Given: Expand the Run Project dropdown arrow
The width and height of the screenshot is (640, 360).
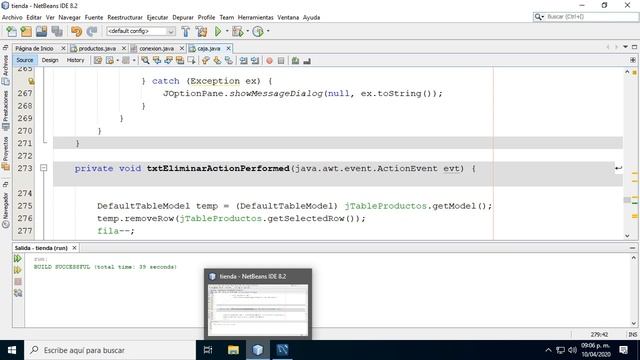Looking at the screenshot, I should [227, 31].
